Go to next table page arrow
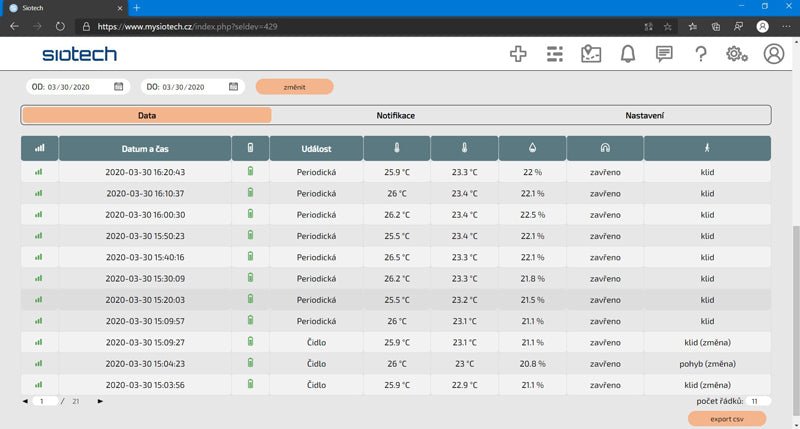800x429 pixels. pos(100,401)
